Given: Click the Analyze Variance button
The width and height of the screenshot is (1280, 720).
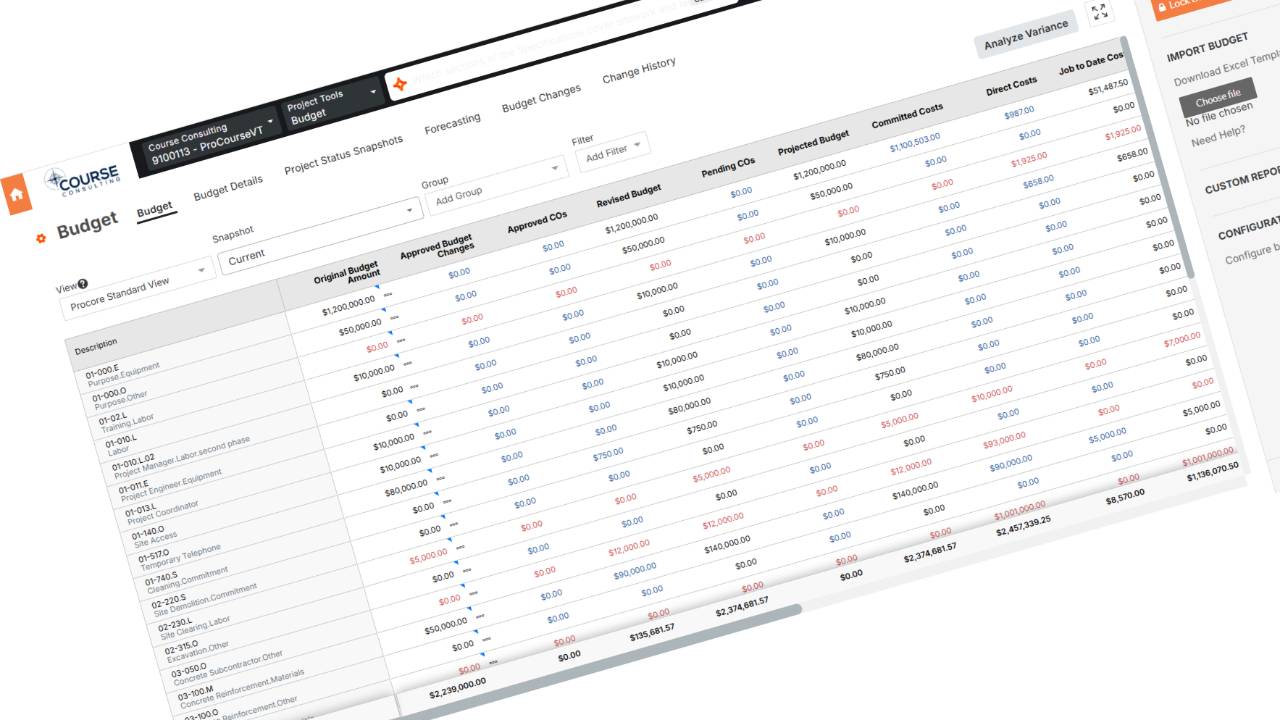Looking at the screenshot, I should tap(1026, 34).
